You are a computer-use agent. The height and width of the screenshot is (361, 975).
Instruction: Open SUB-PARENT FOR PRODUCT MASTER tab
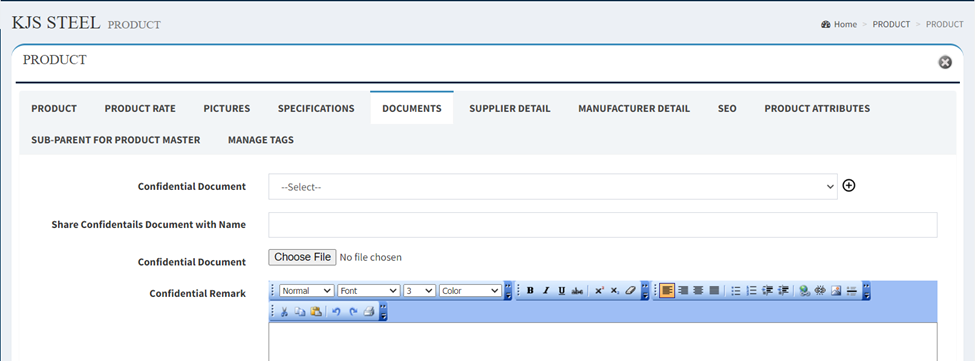(x=116, y=140)
